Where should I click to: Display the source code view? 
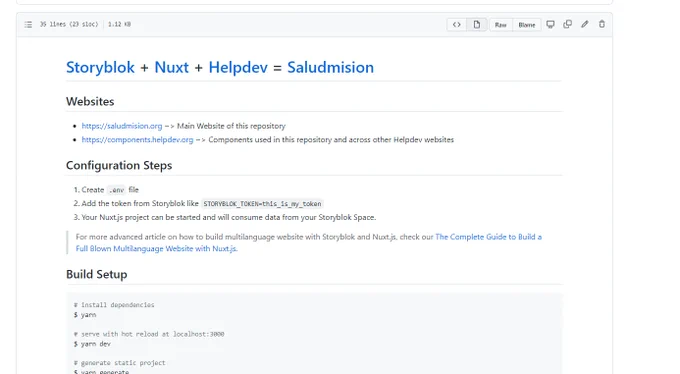click(457, 25)
